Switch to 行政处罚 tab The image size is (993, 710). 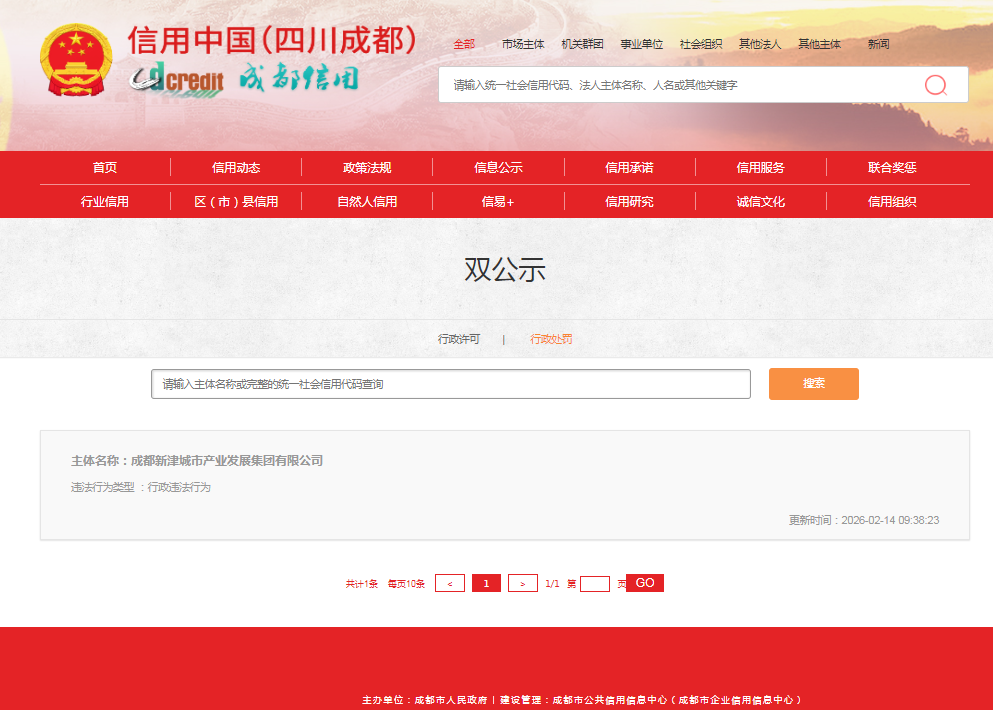click(x=551, y=339)
